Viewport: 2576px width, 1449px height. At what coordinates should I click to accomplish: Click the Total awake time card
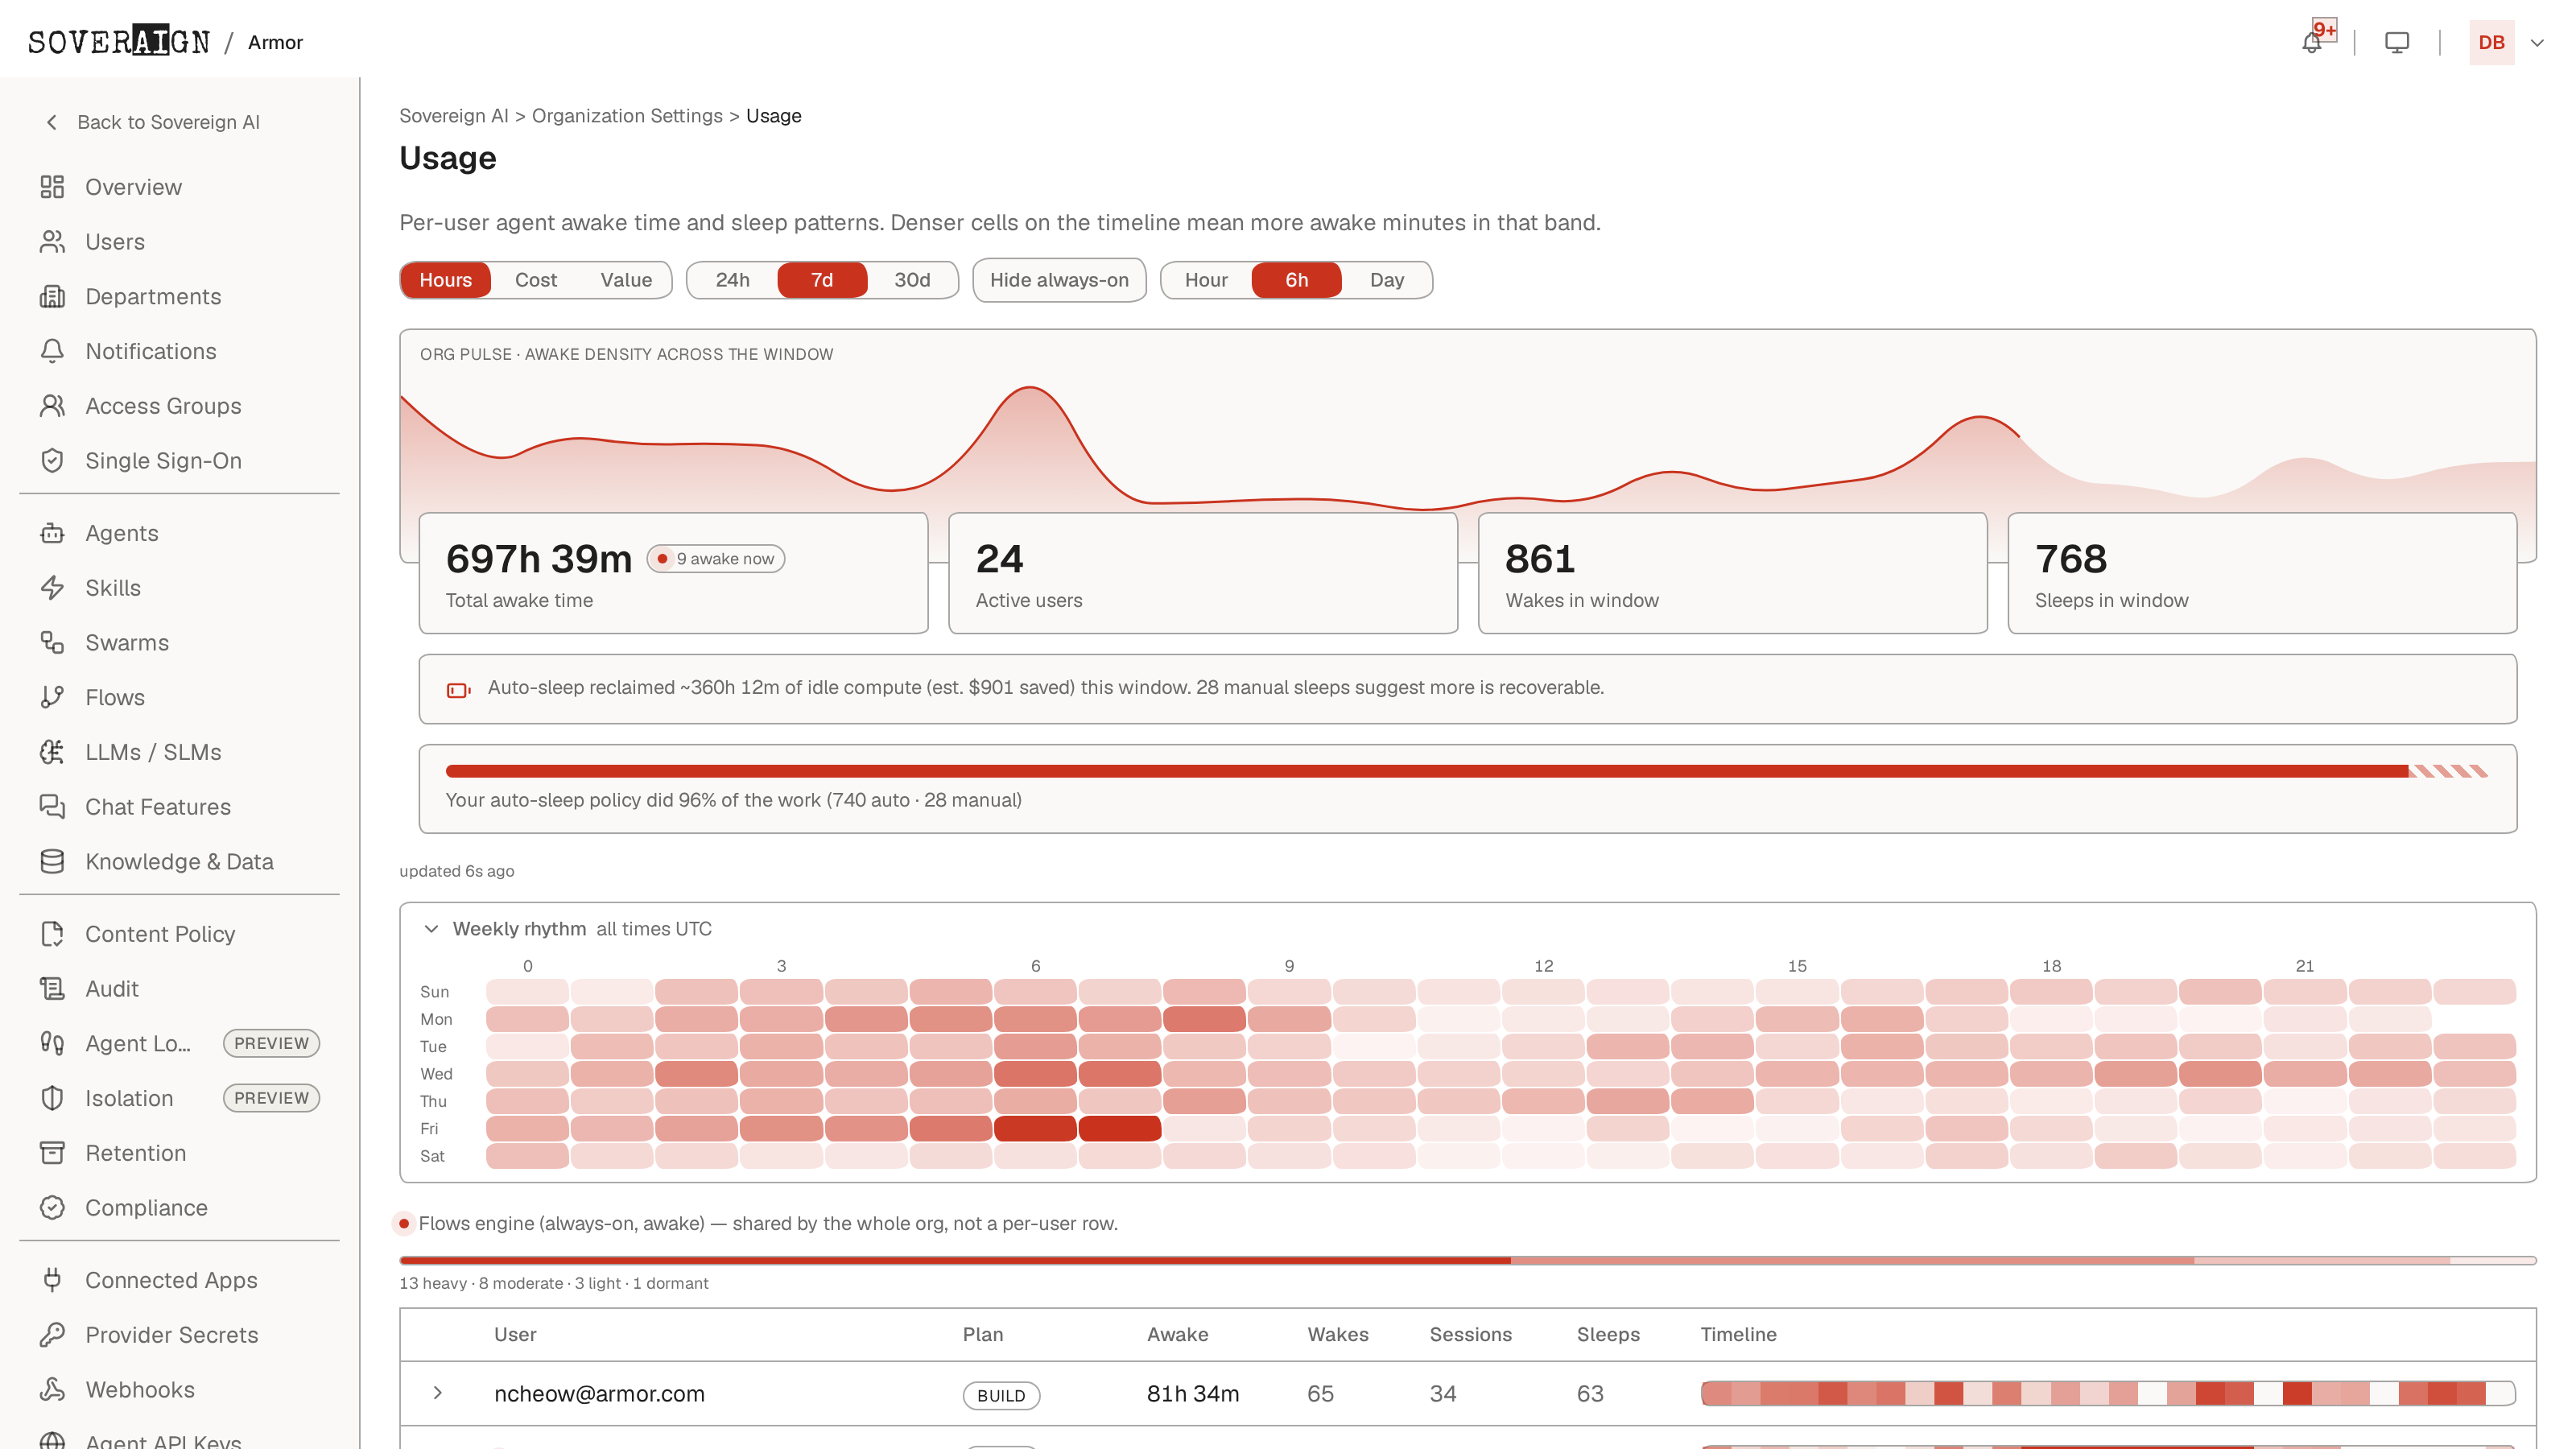point(673,573)
